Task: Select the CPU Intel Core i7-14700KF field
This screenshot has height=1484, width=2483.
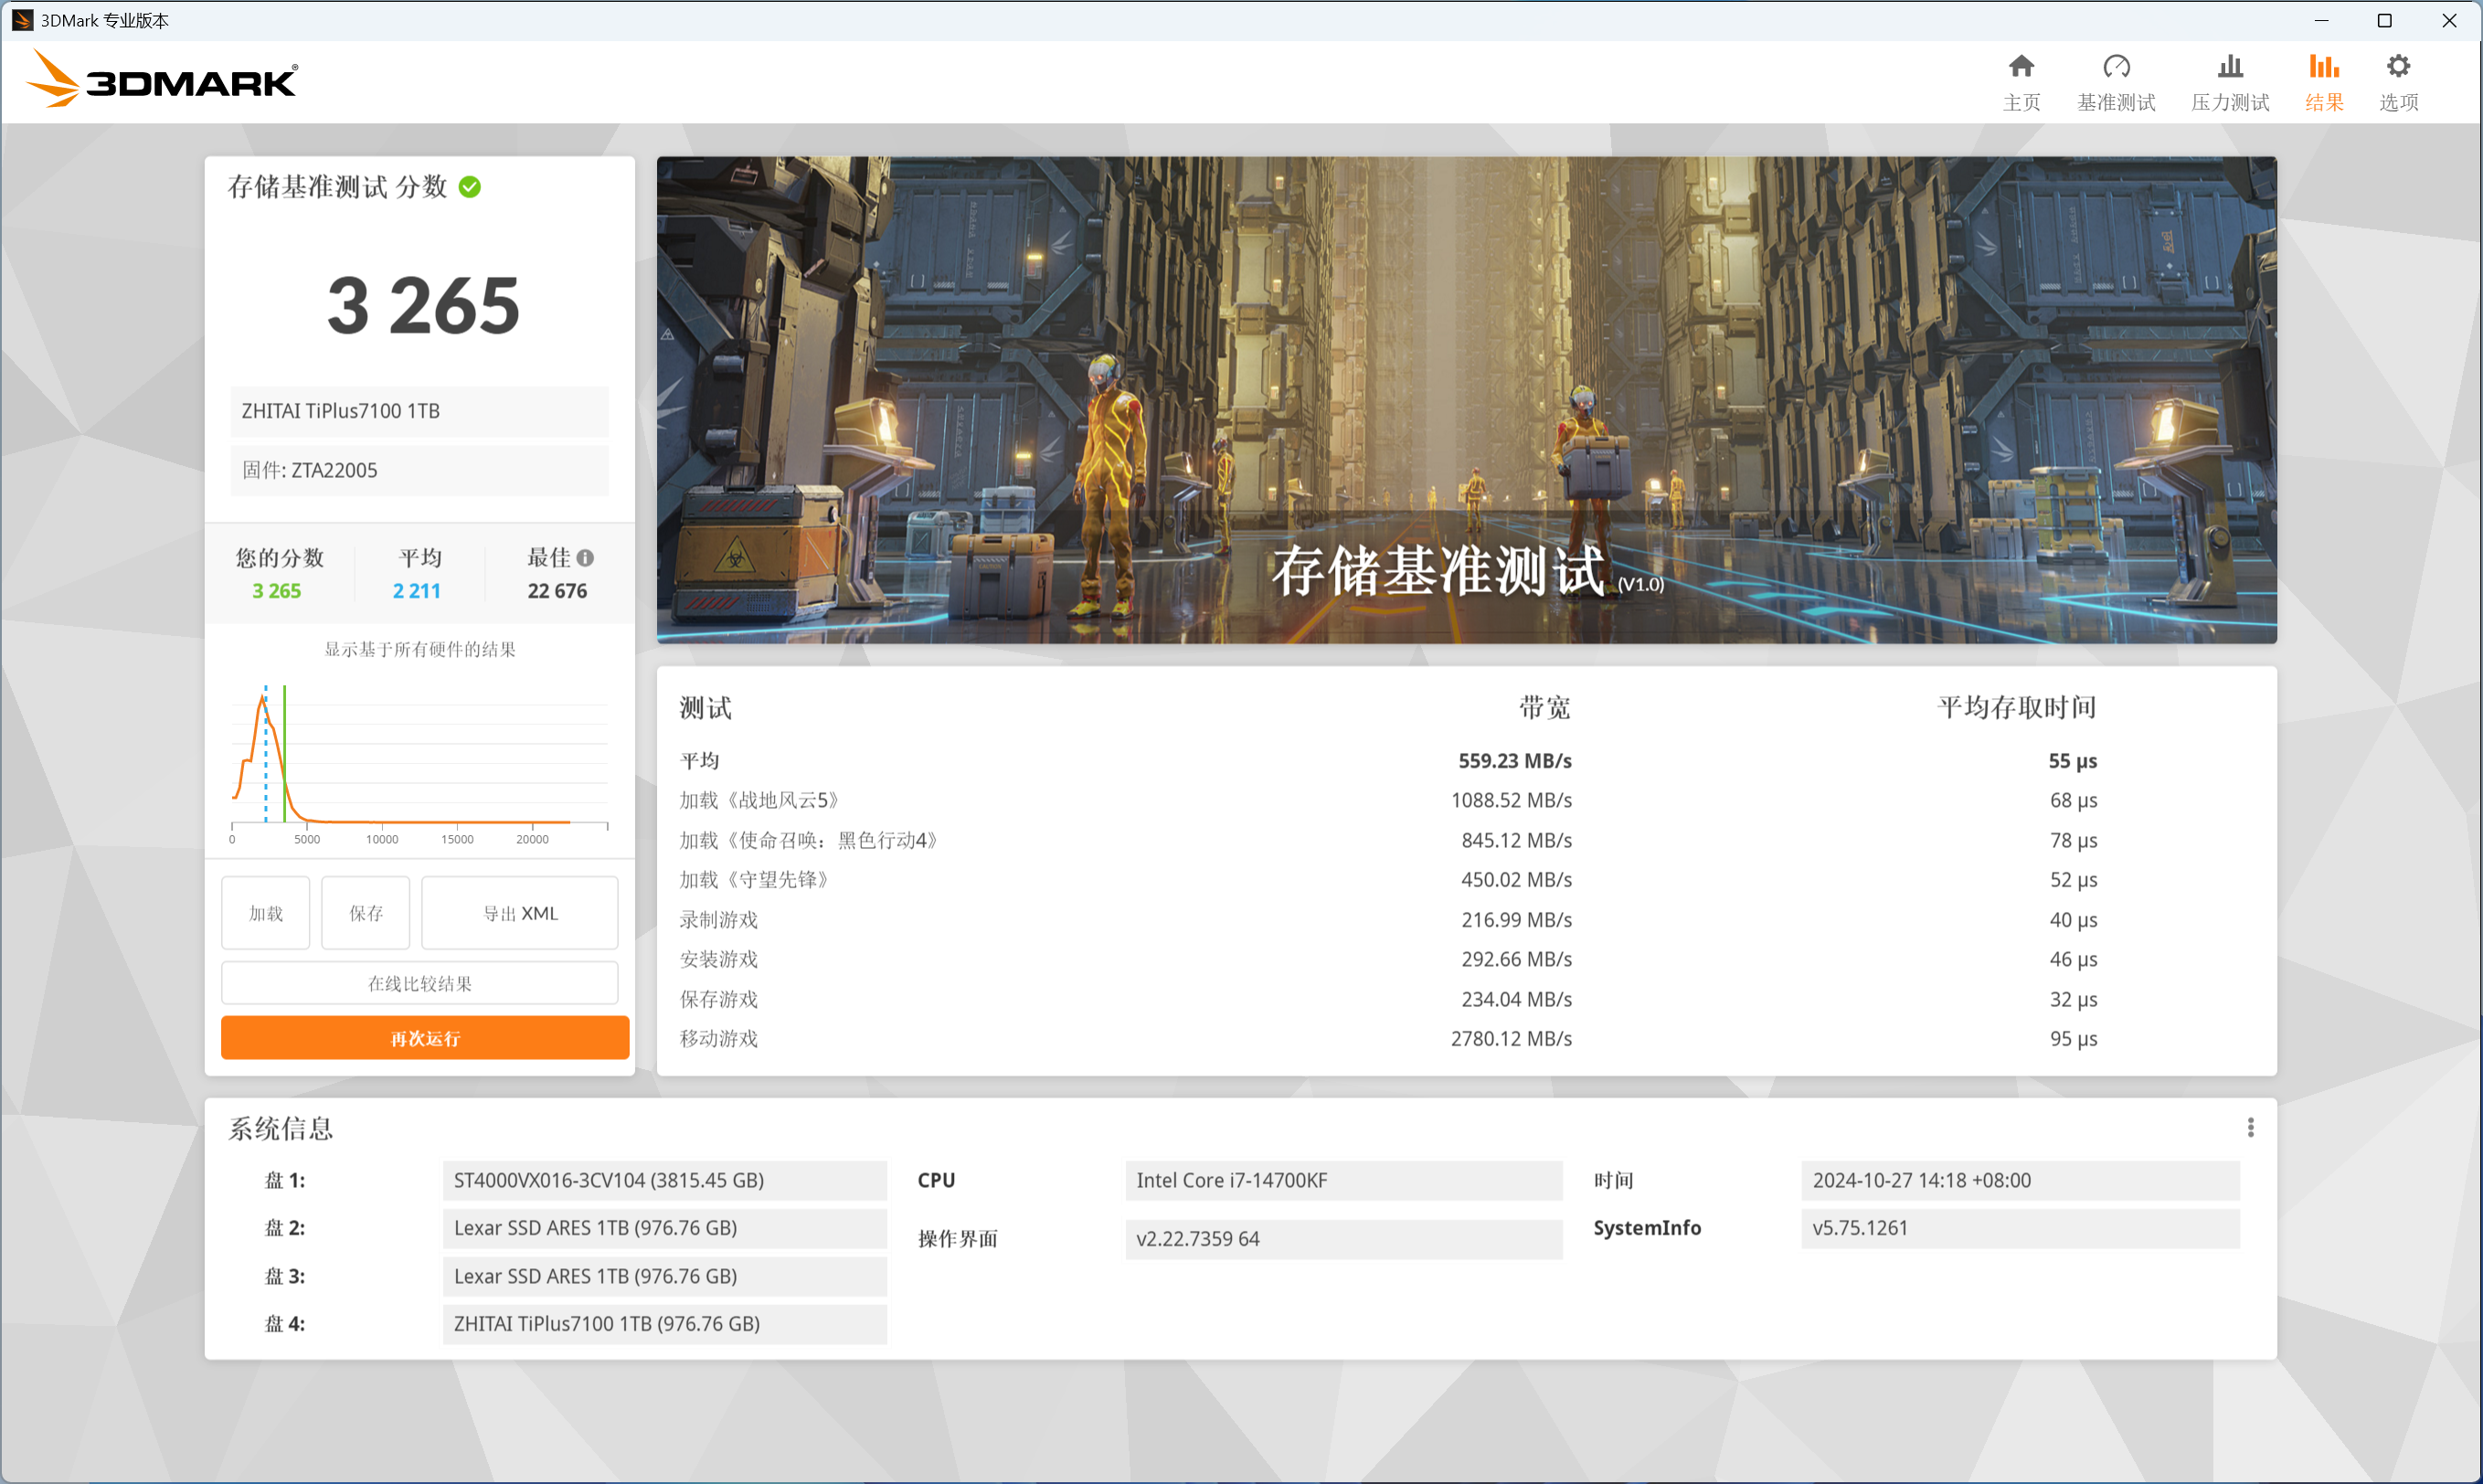Action: pos(1343,1180)
